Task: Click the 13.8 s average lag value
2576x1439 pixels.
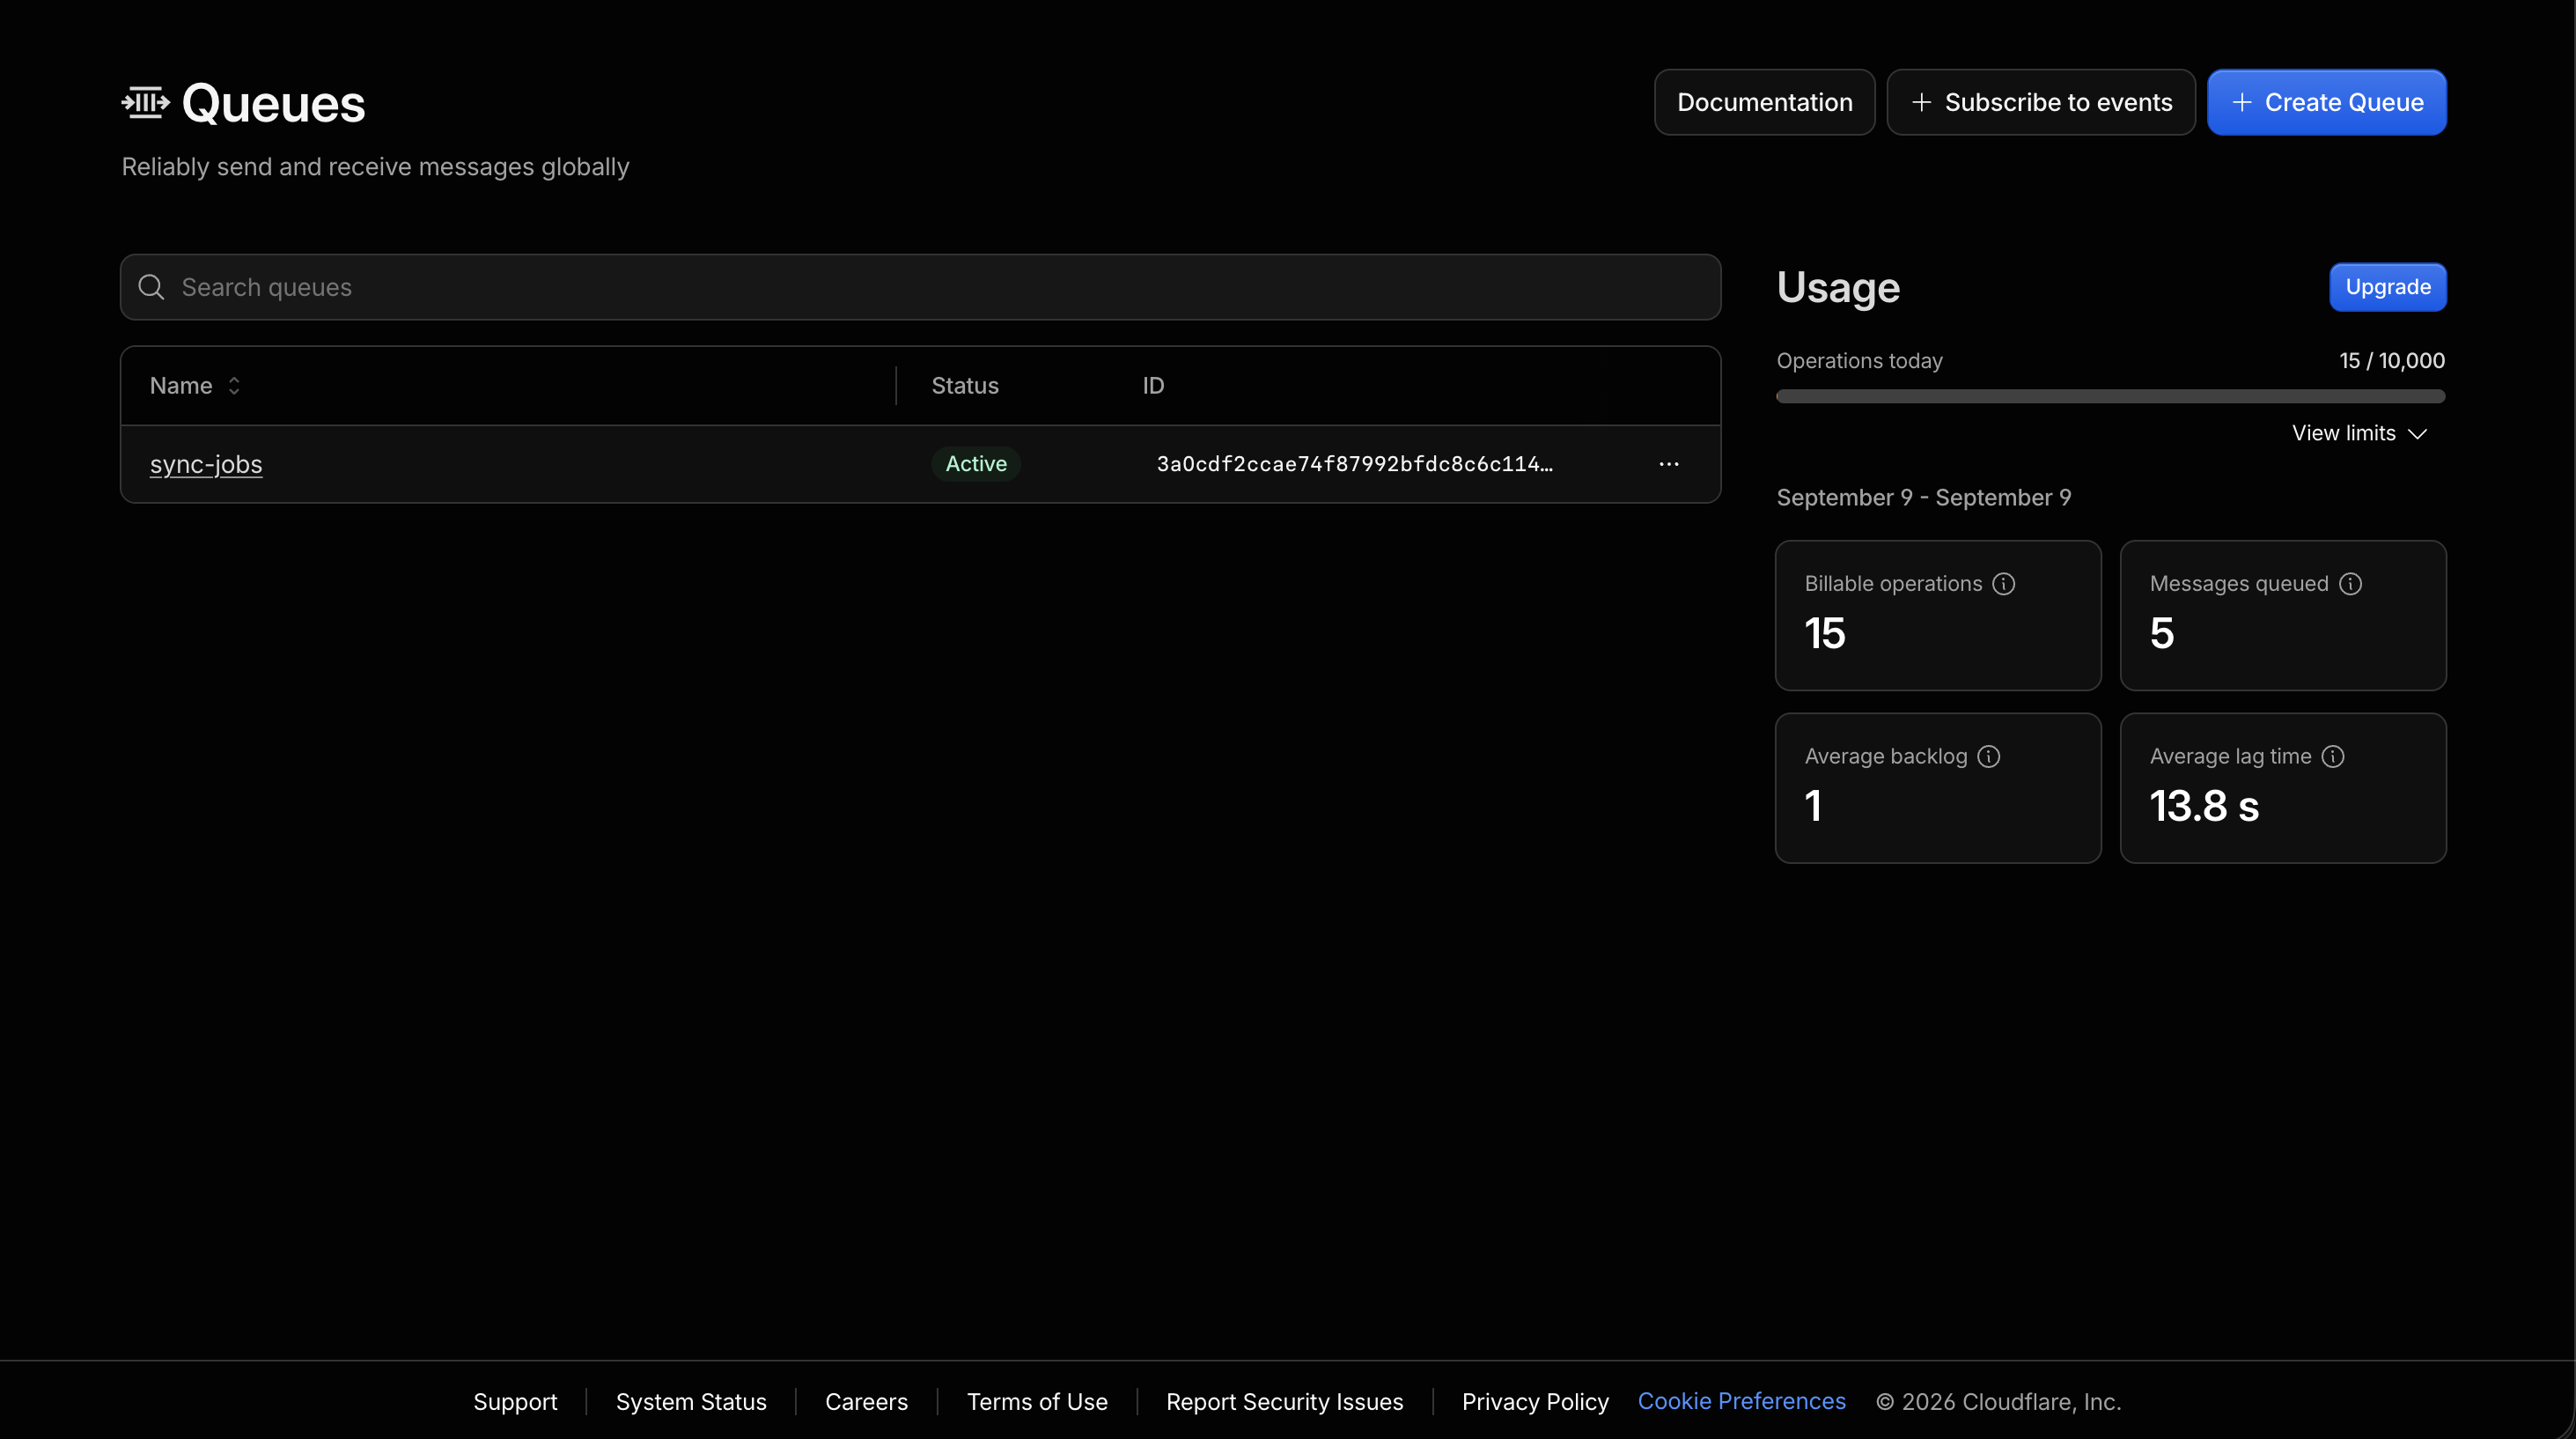Action: click(x=2204, y=806)
